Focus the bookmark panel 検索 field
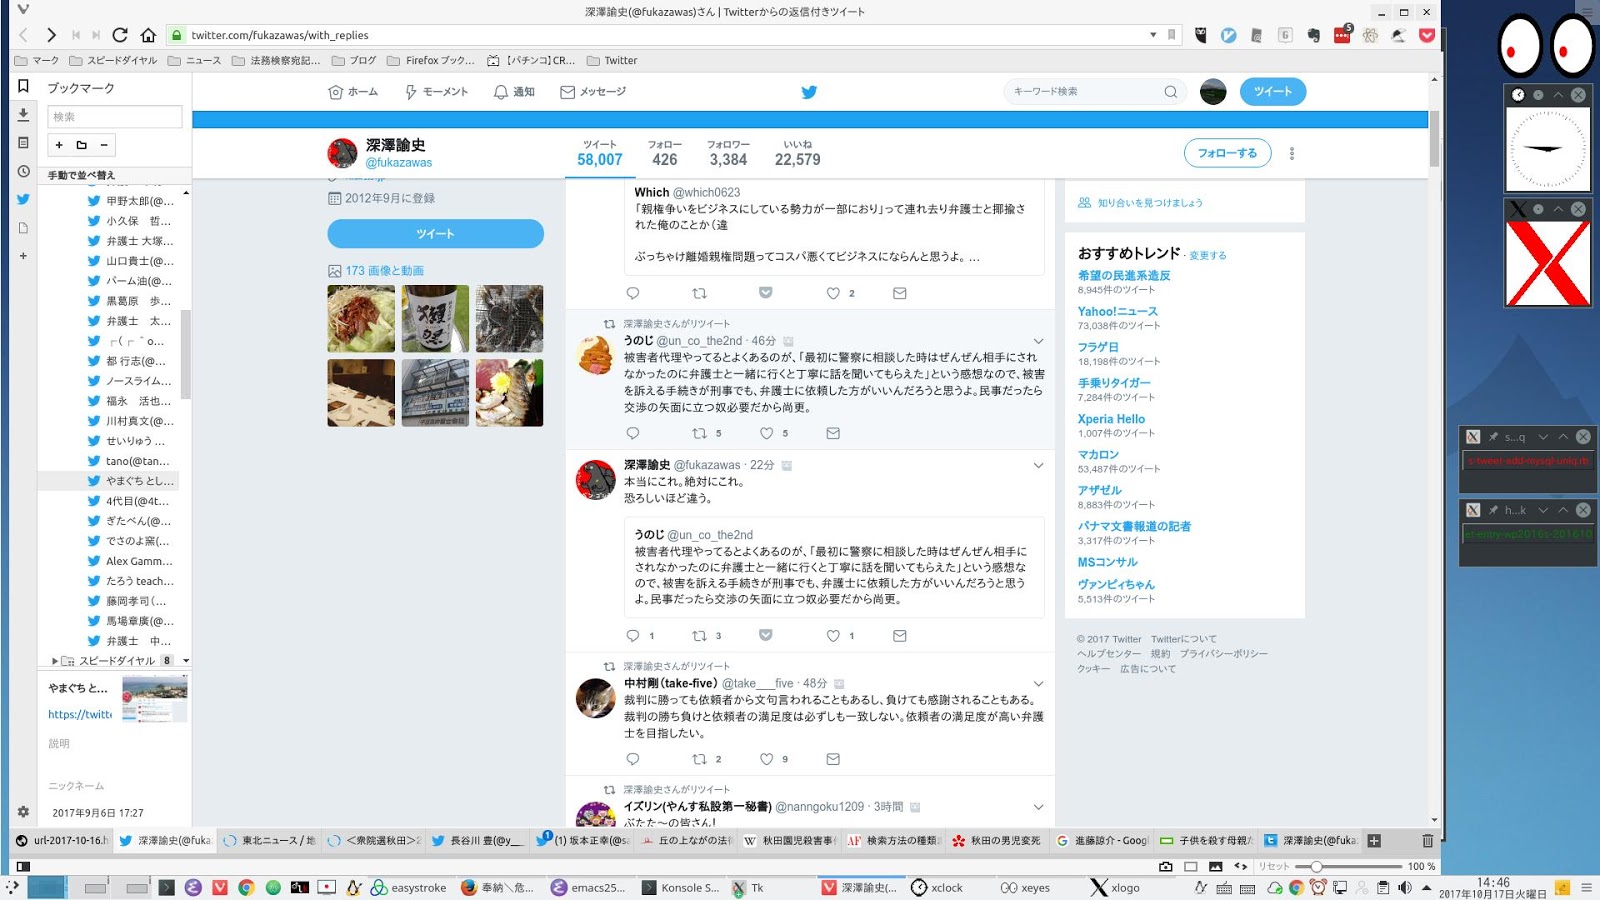 [115, 117]
